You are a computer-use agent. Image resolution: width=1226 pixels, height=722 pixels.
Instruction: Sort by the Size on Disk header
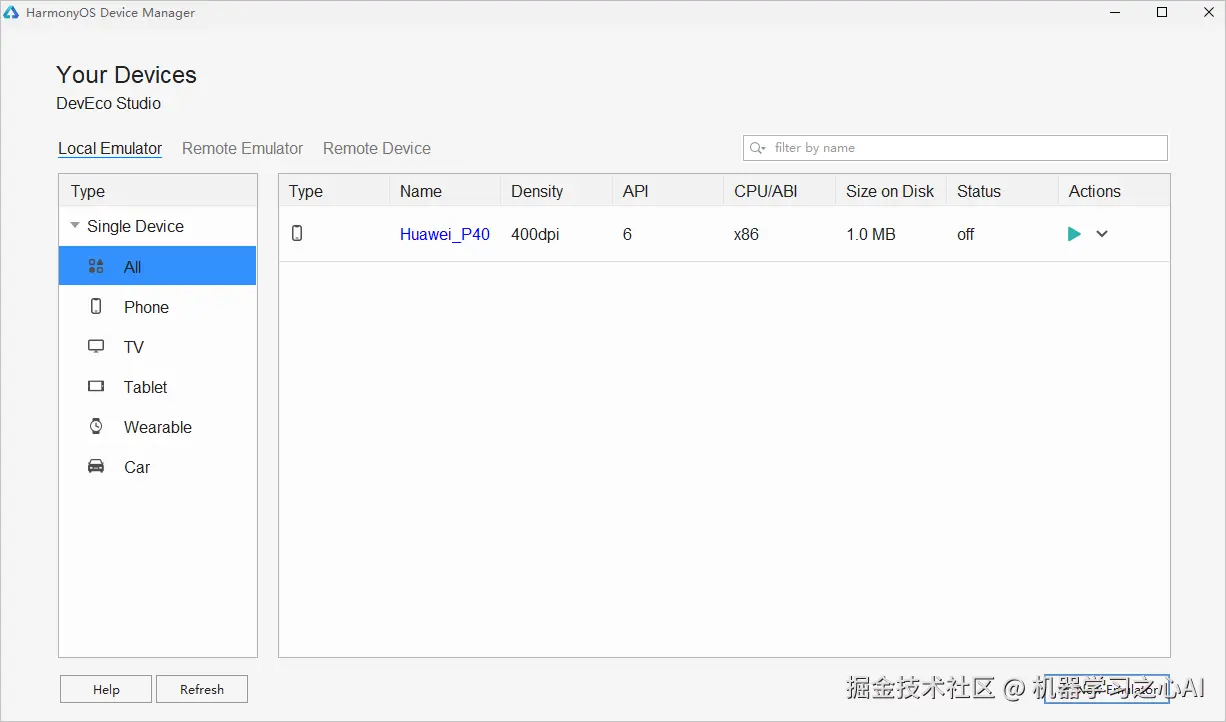[x=890, y=191]
